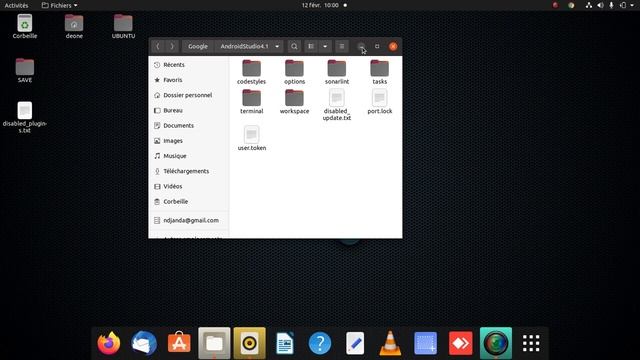Viewport: 640px width, 360px height.
Task: Select the tasks folder
Action: pos(380,72)
